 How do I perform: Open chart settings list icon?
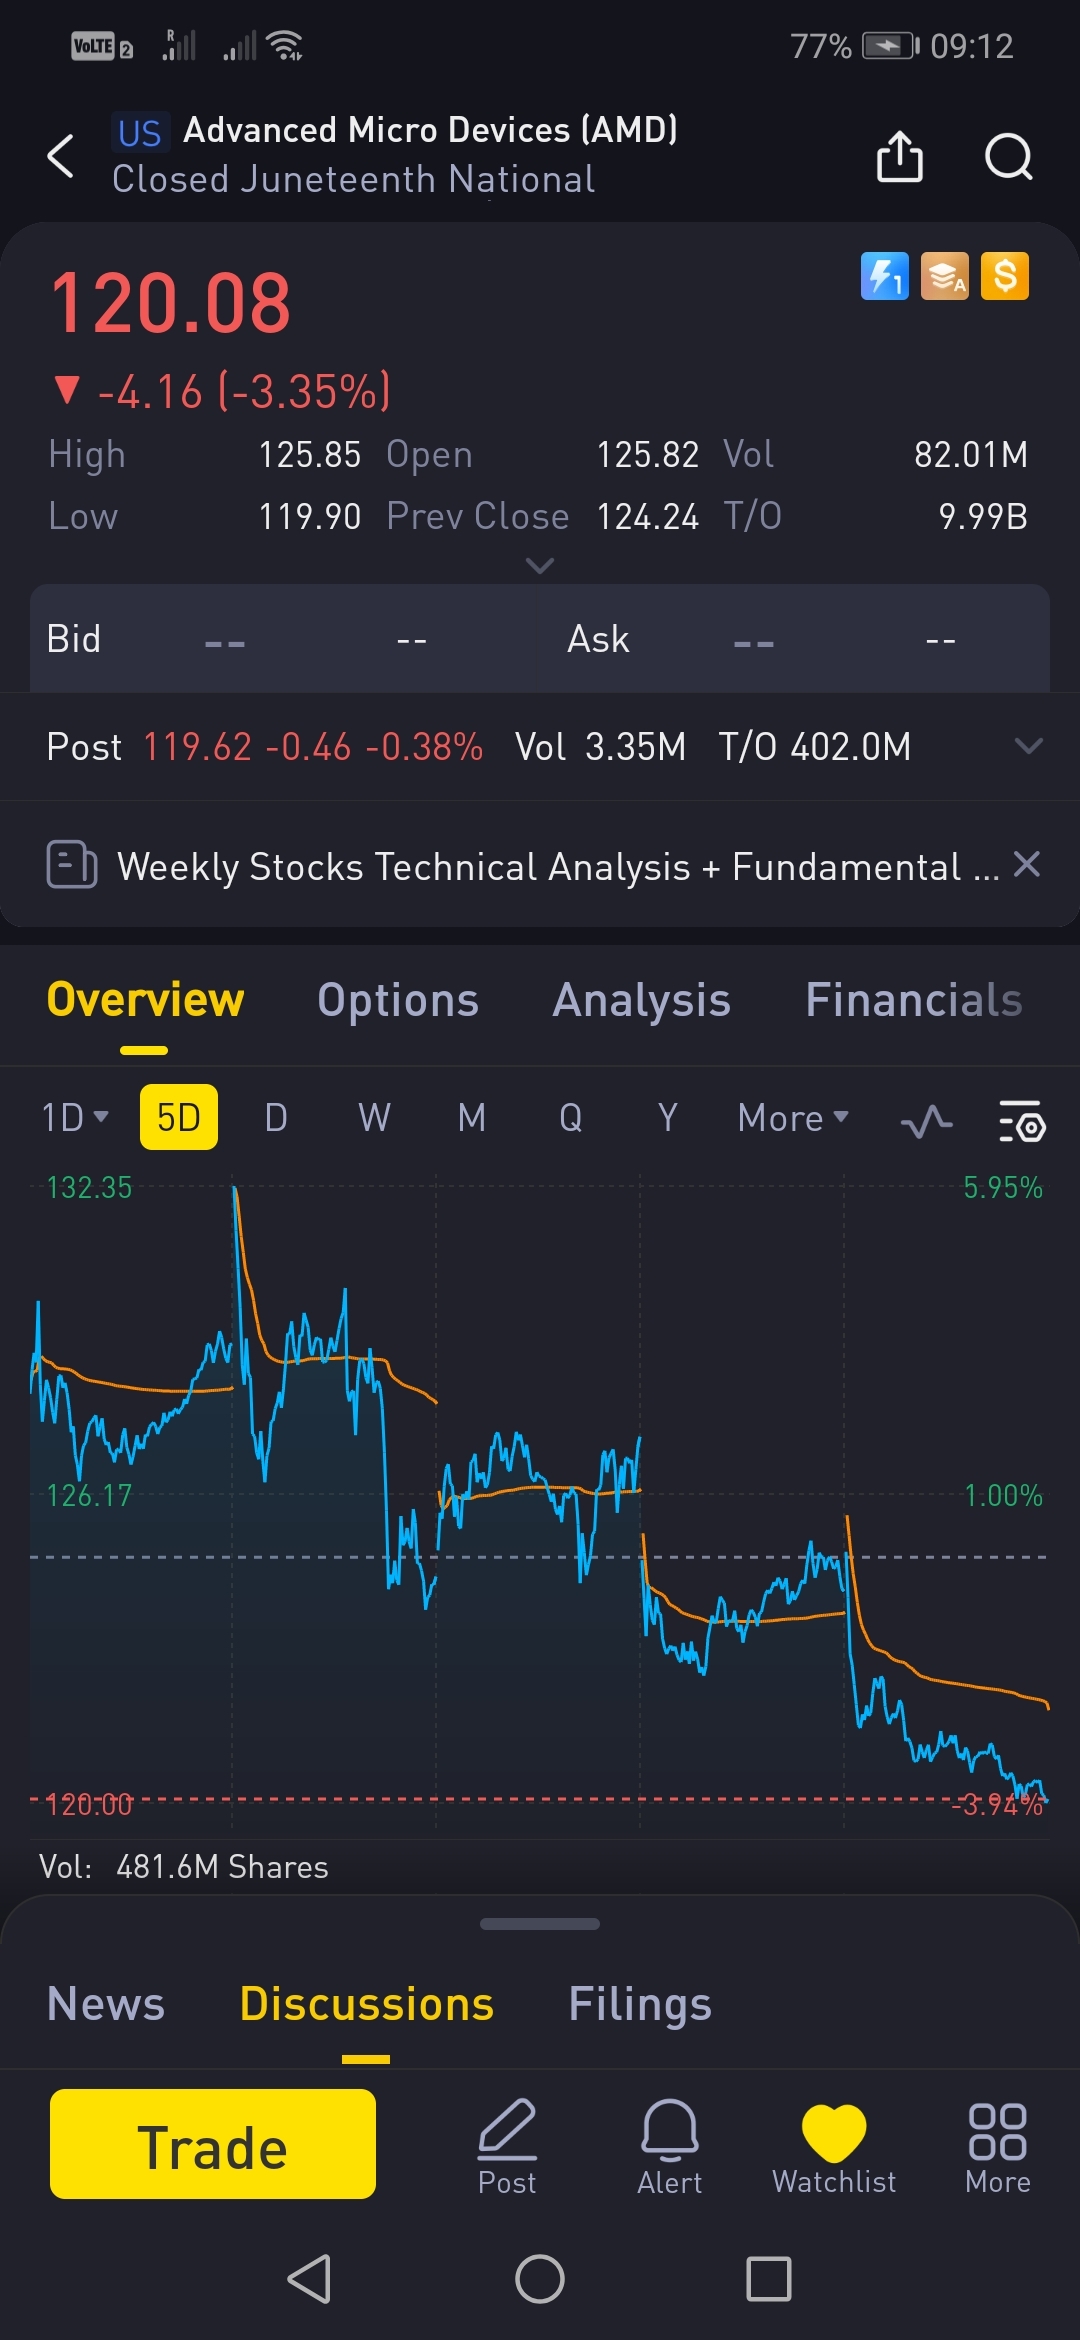pyautogui.click(x=1022, y=1120)
